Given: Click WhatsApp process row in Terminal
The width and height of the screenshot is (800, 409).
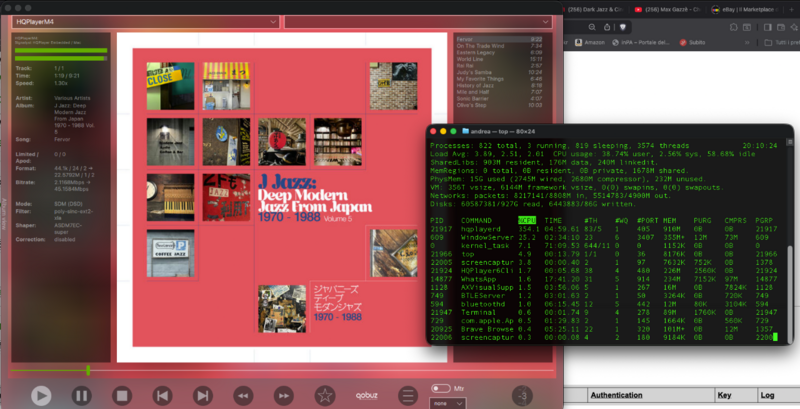Looking at the screenshot, I should point(604,279).
